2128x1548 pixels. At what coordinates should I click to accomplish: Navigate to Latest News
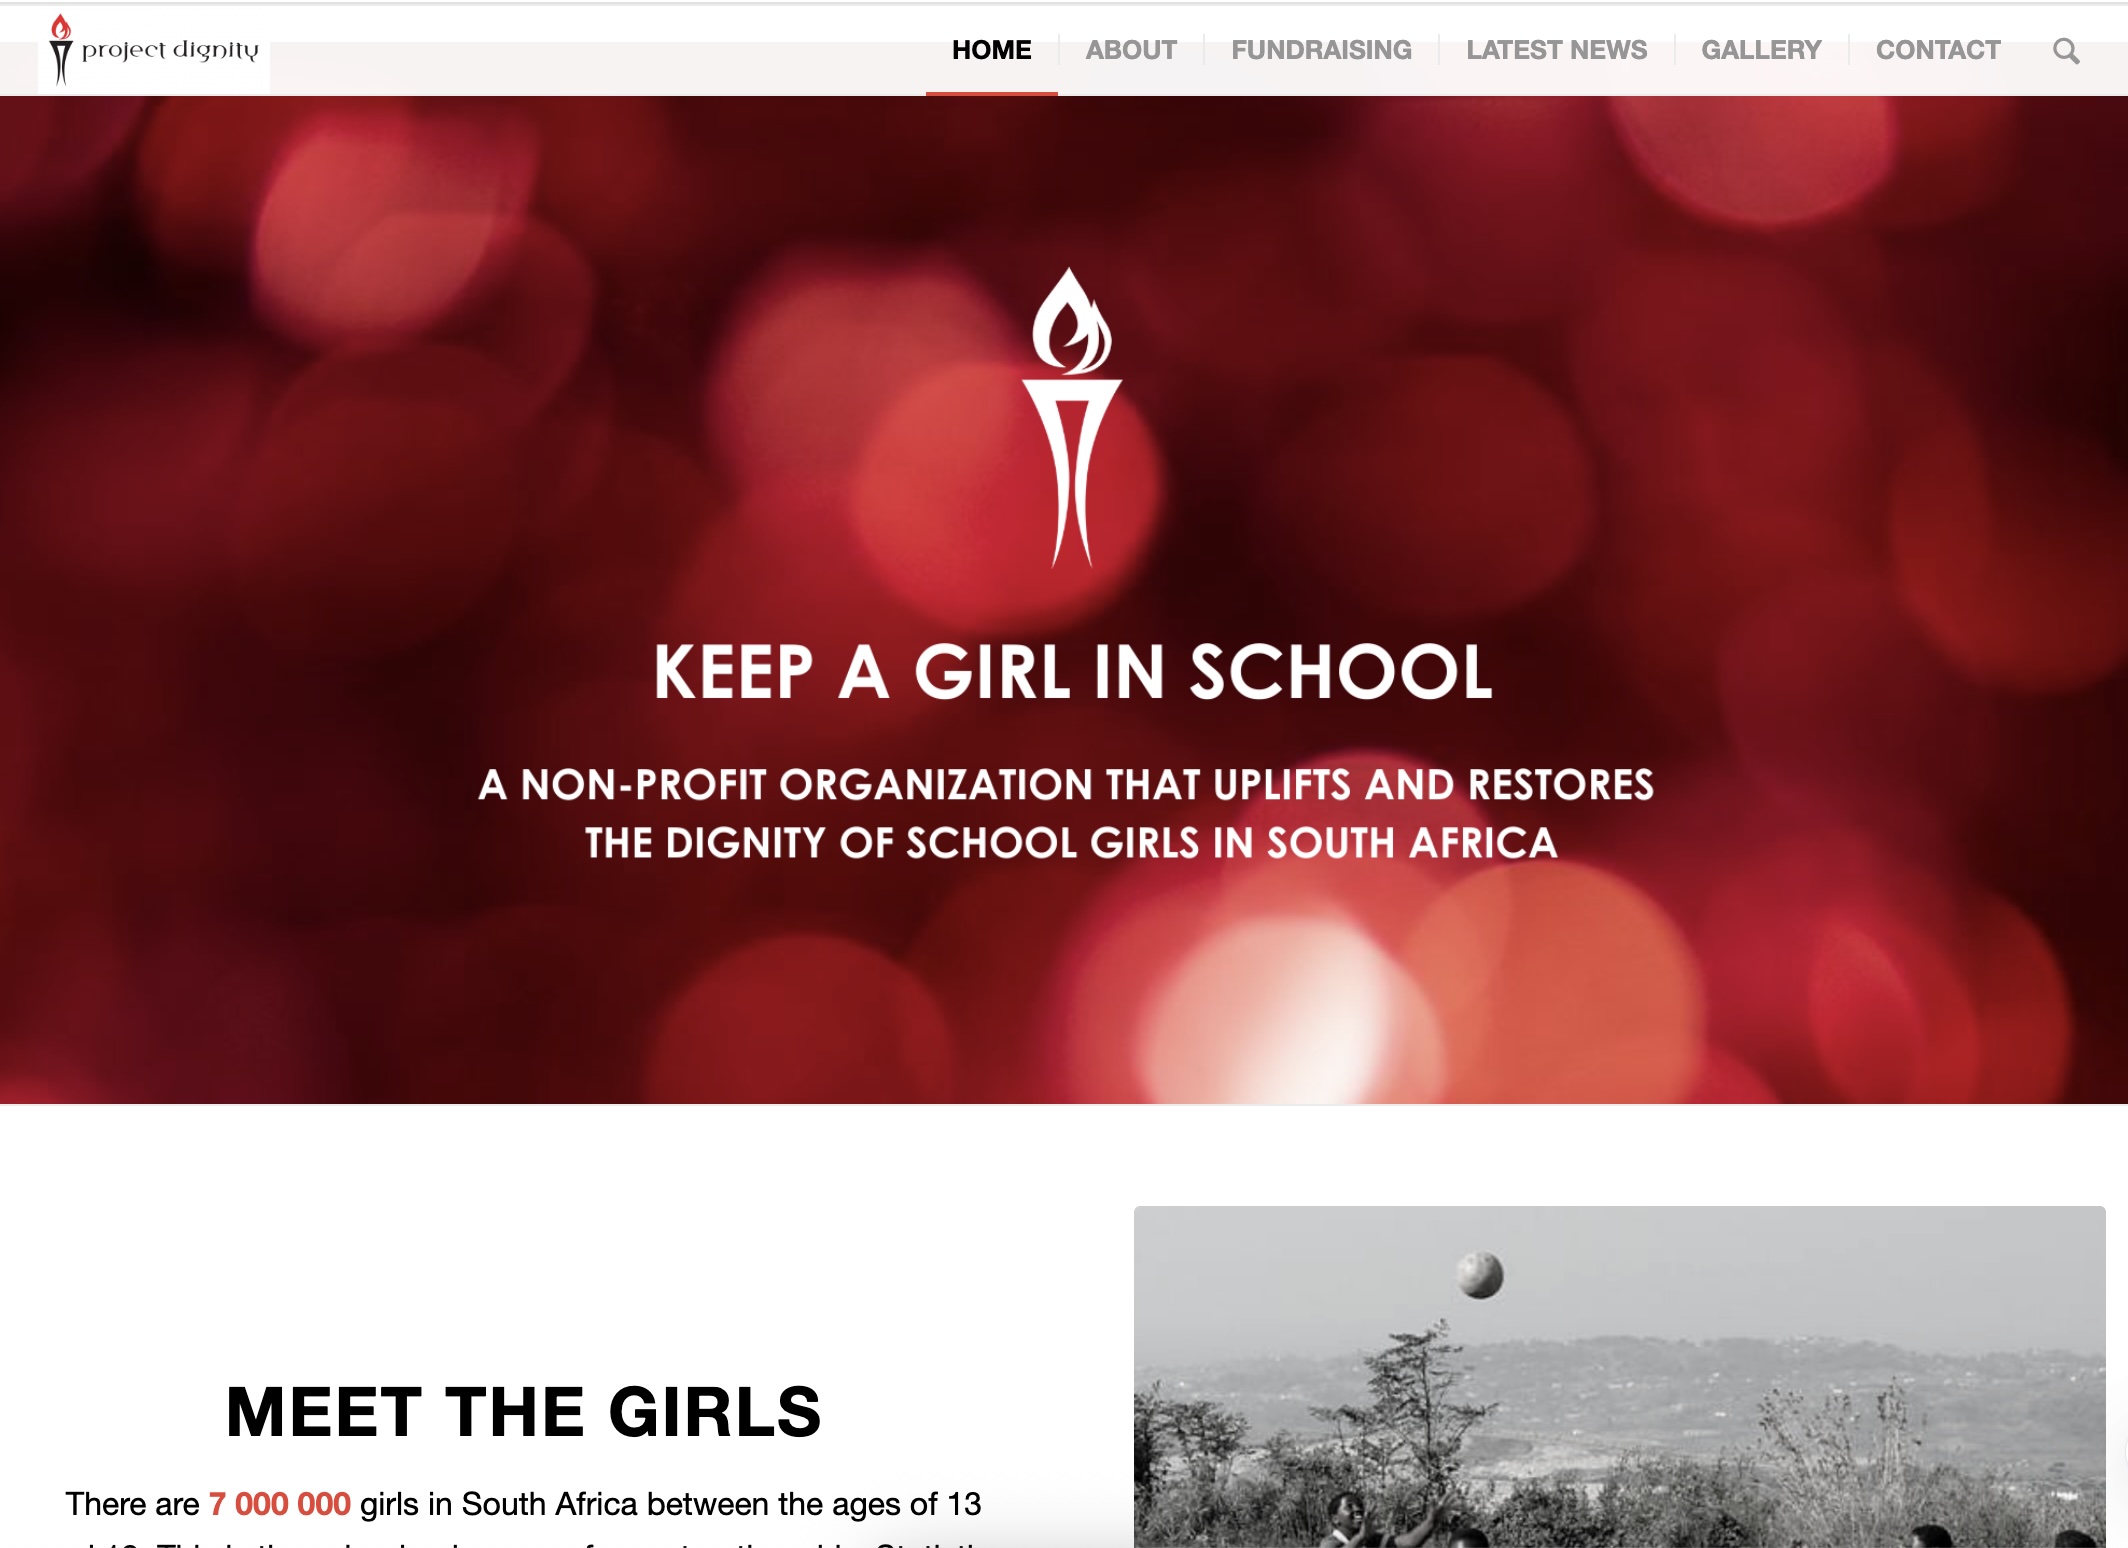tap(1556, 50)
